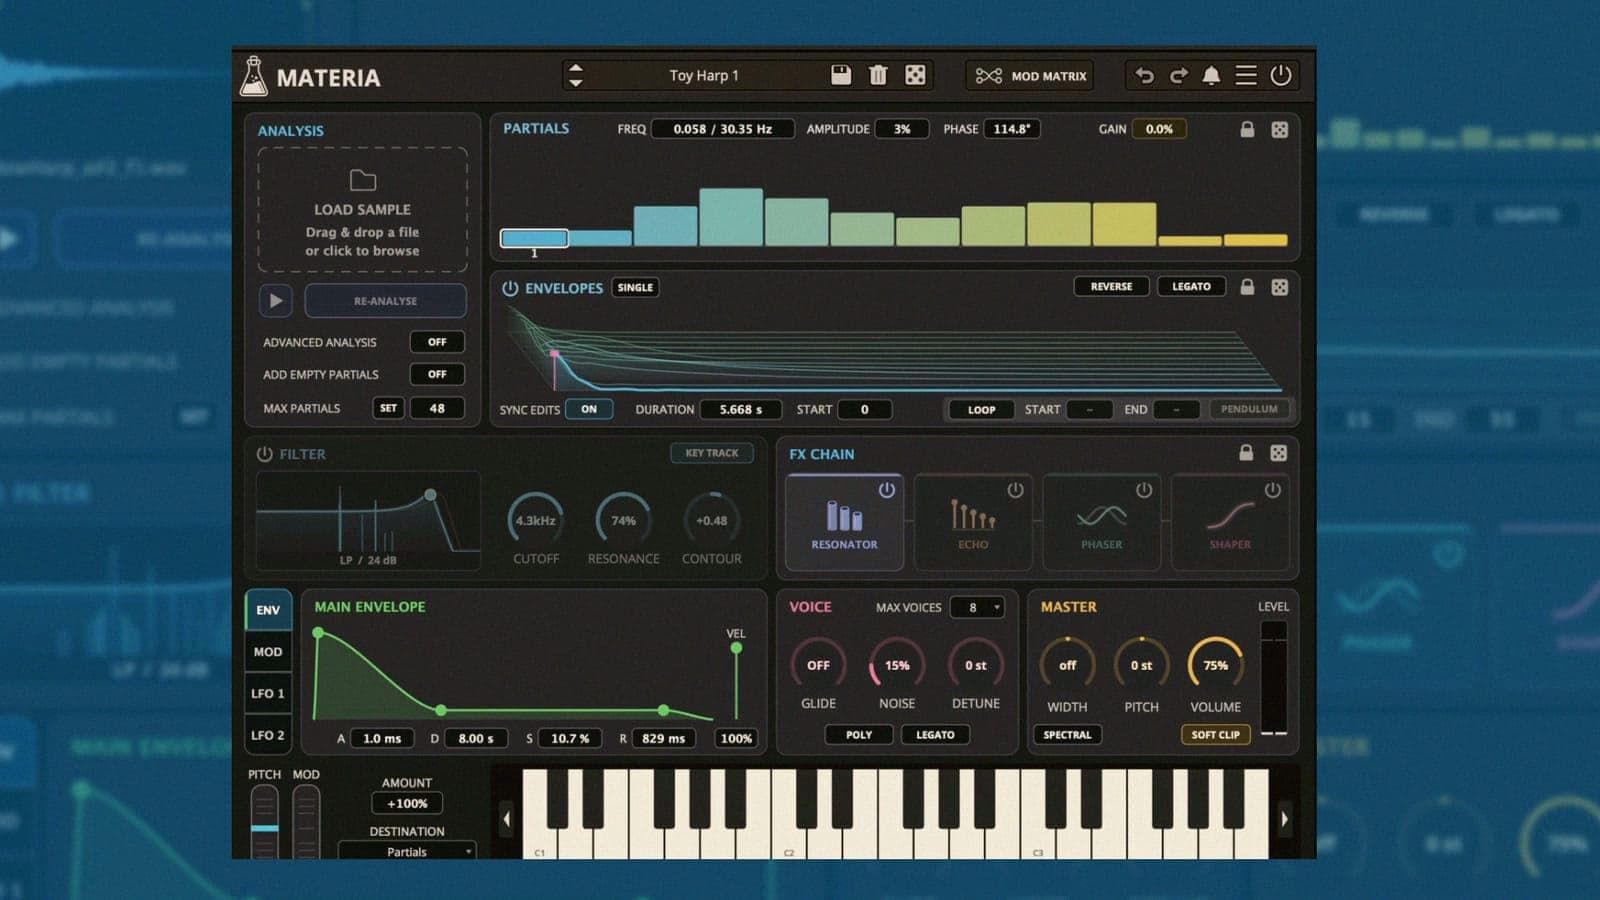The height and width of the screenshot is (900, 1600).
Task: Lock the FX Chain section
Action: tap(1246, 453)
